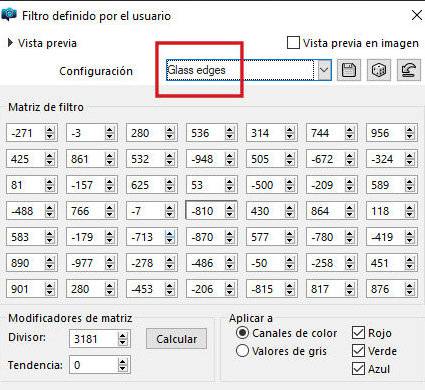Click the up arrow beside -278
This screenshot has width=425, height=390.
click(x=170, y=260)
